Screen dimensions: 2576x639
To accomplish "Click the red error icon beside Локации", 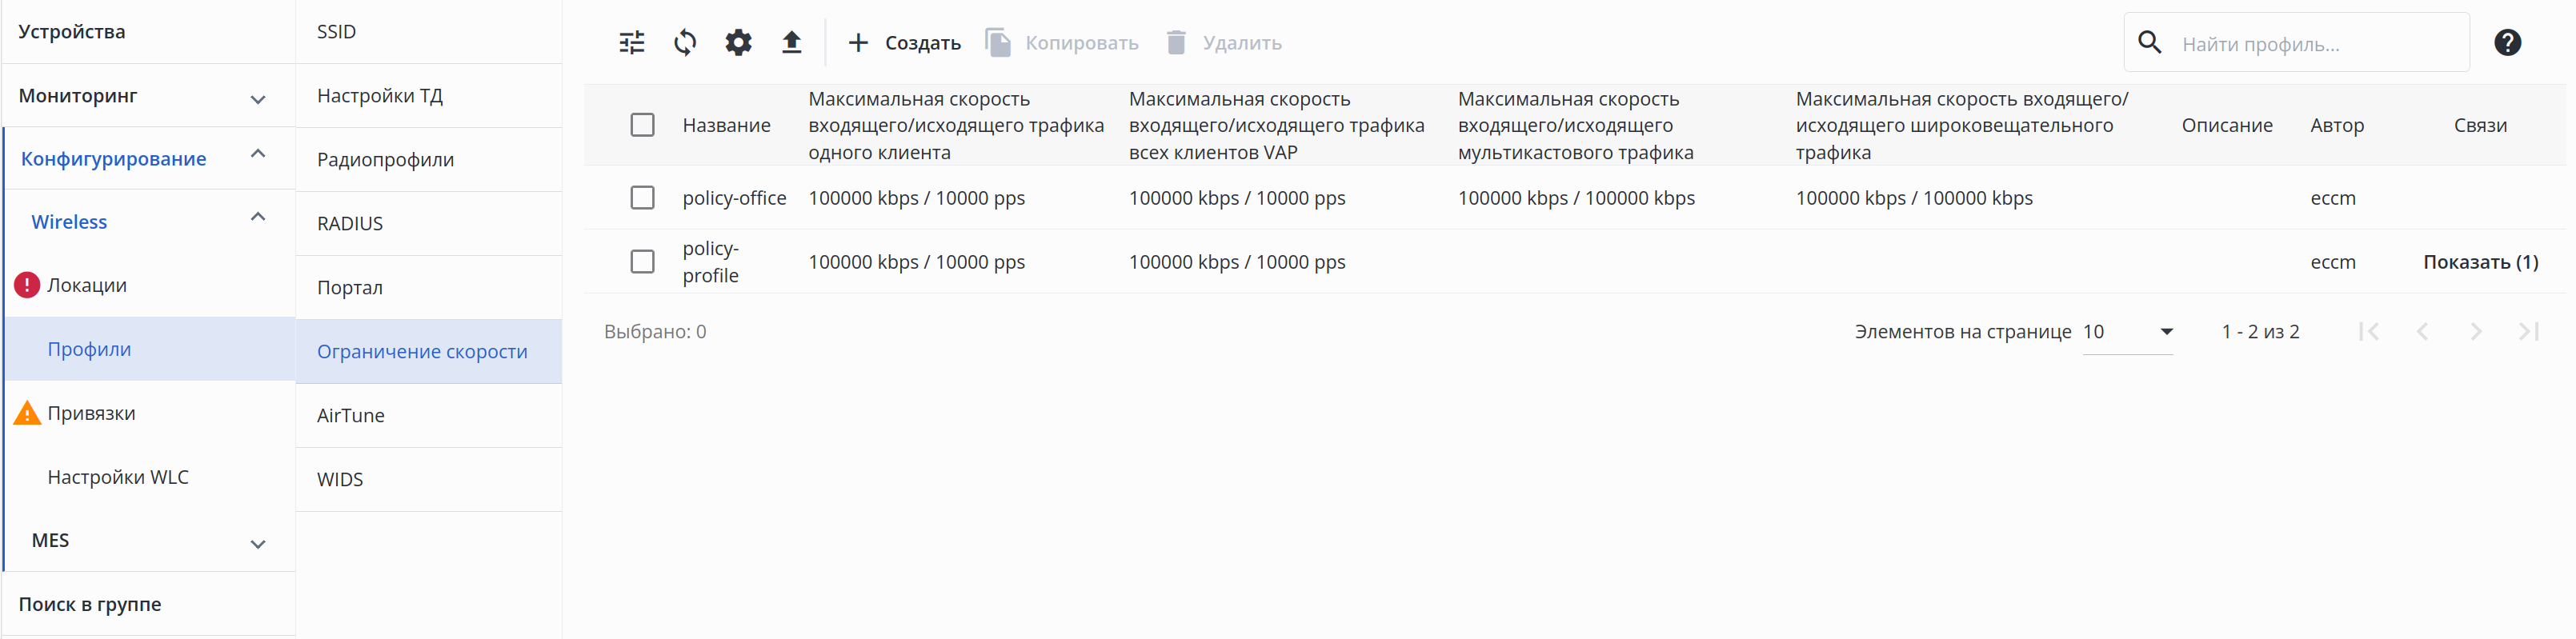I will point(27,285).
